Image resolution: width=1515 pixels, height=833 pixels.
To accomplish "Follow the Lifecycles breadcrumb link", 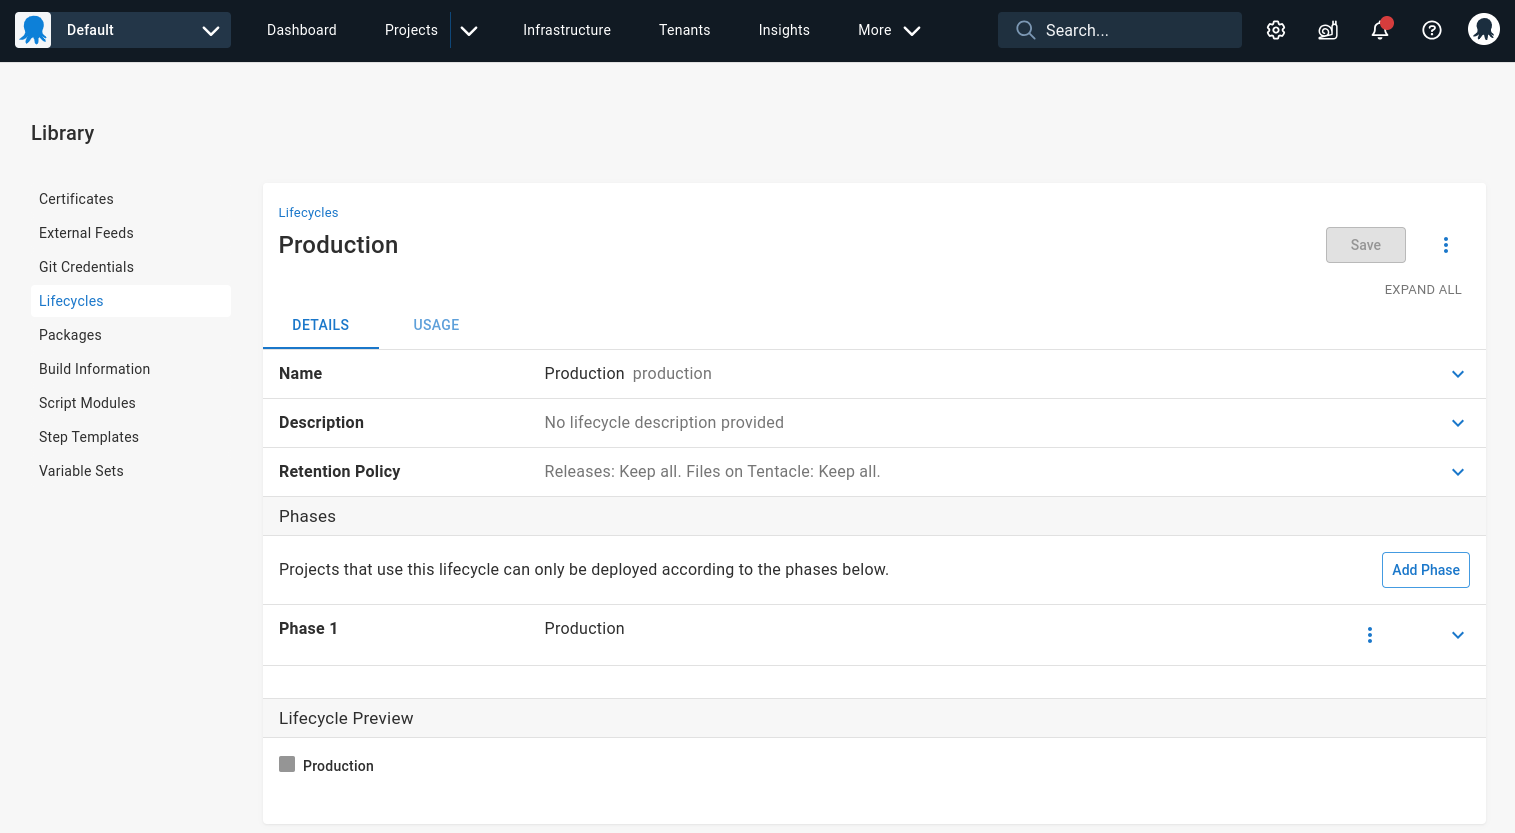I will pos(308,213).
